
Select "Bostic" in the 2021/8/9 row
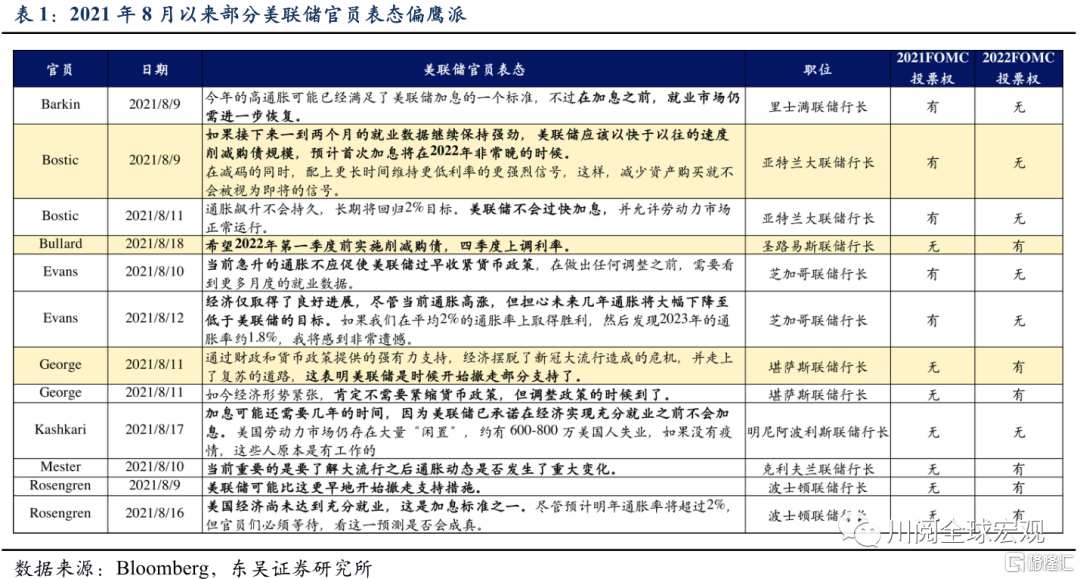[x=61, y=160]
